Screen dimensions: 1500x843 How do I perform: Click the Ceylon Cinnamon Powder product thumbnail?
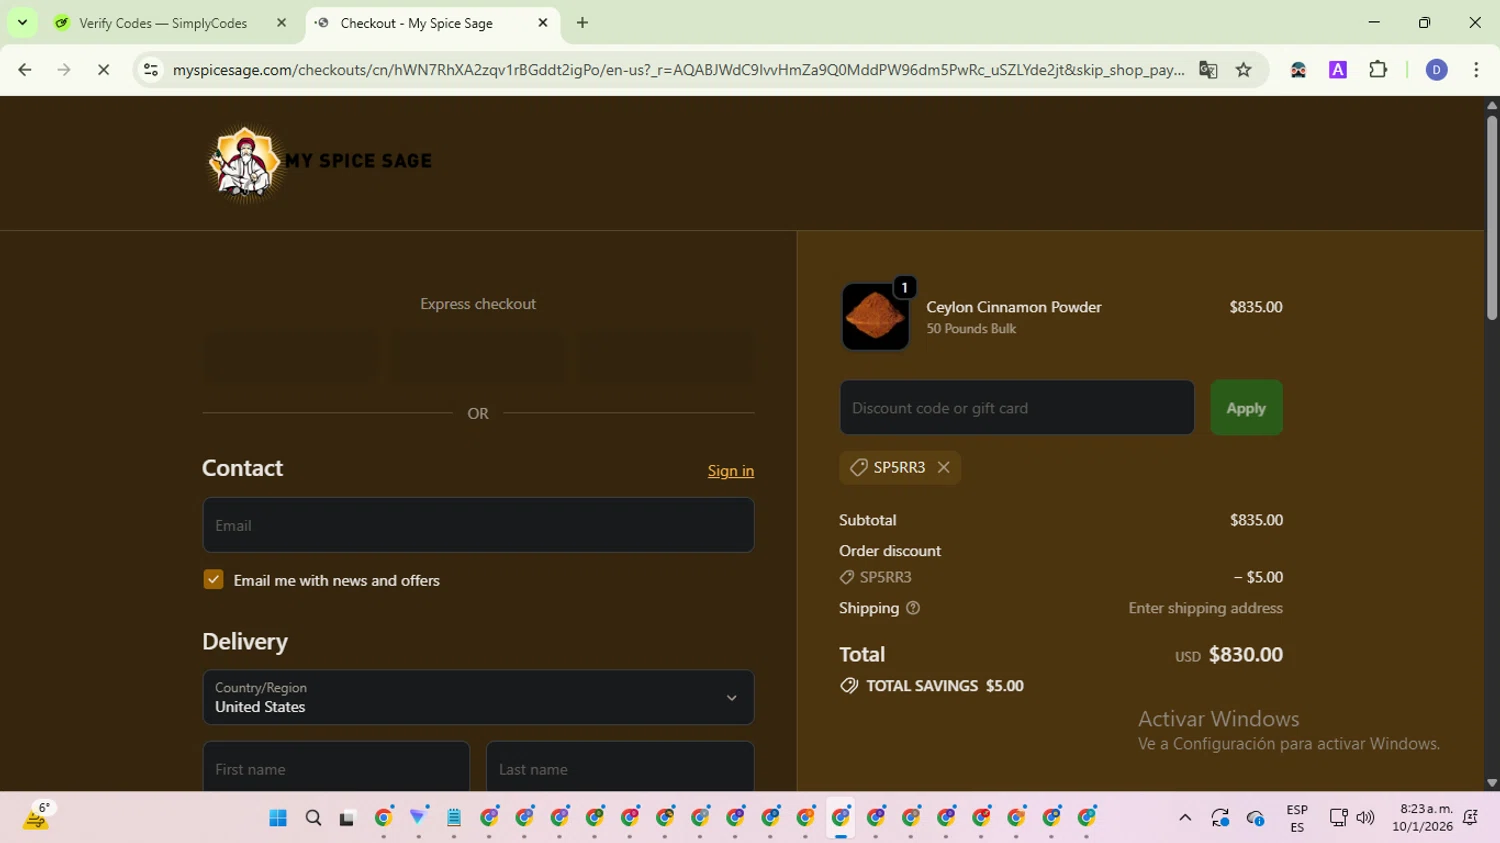pos(875,317)
